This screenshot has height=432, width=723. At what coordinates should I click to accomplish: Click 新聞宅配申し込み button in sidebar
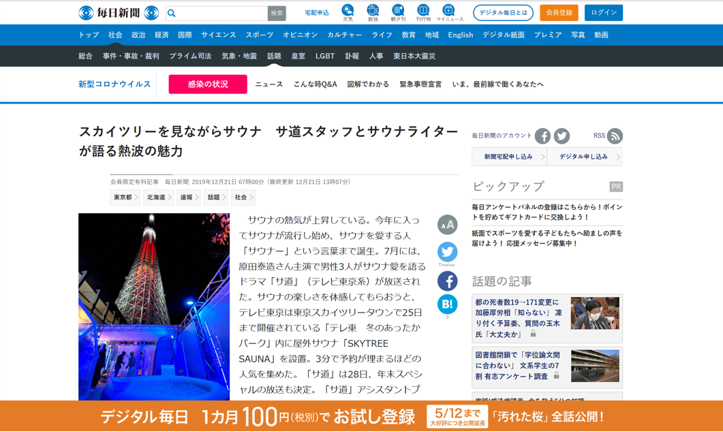tap(509, 157)
